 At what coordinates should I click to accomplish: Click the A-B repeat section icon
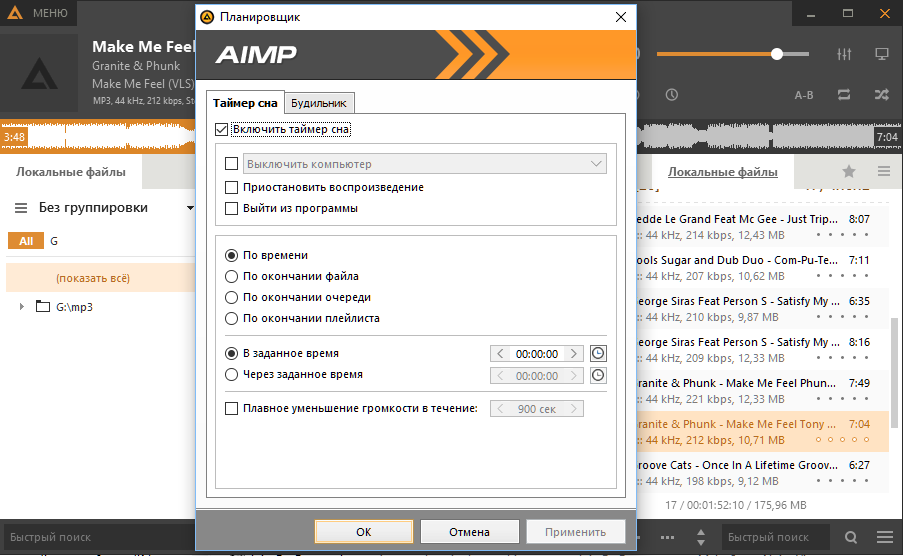click(804, 95)
